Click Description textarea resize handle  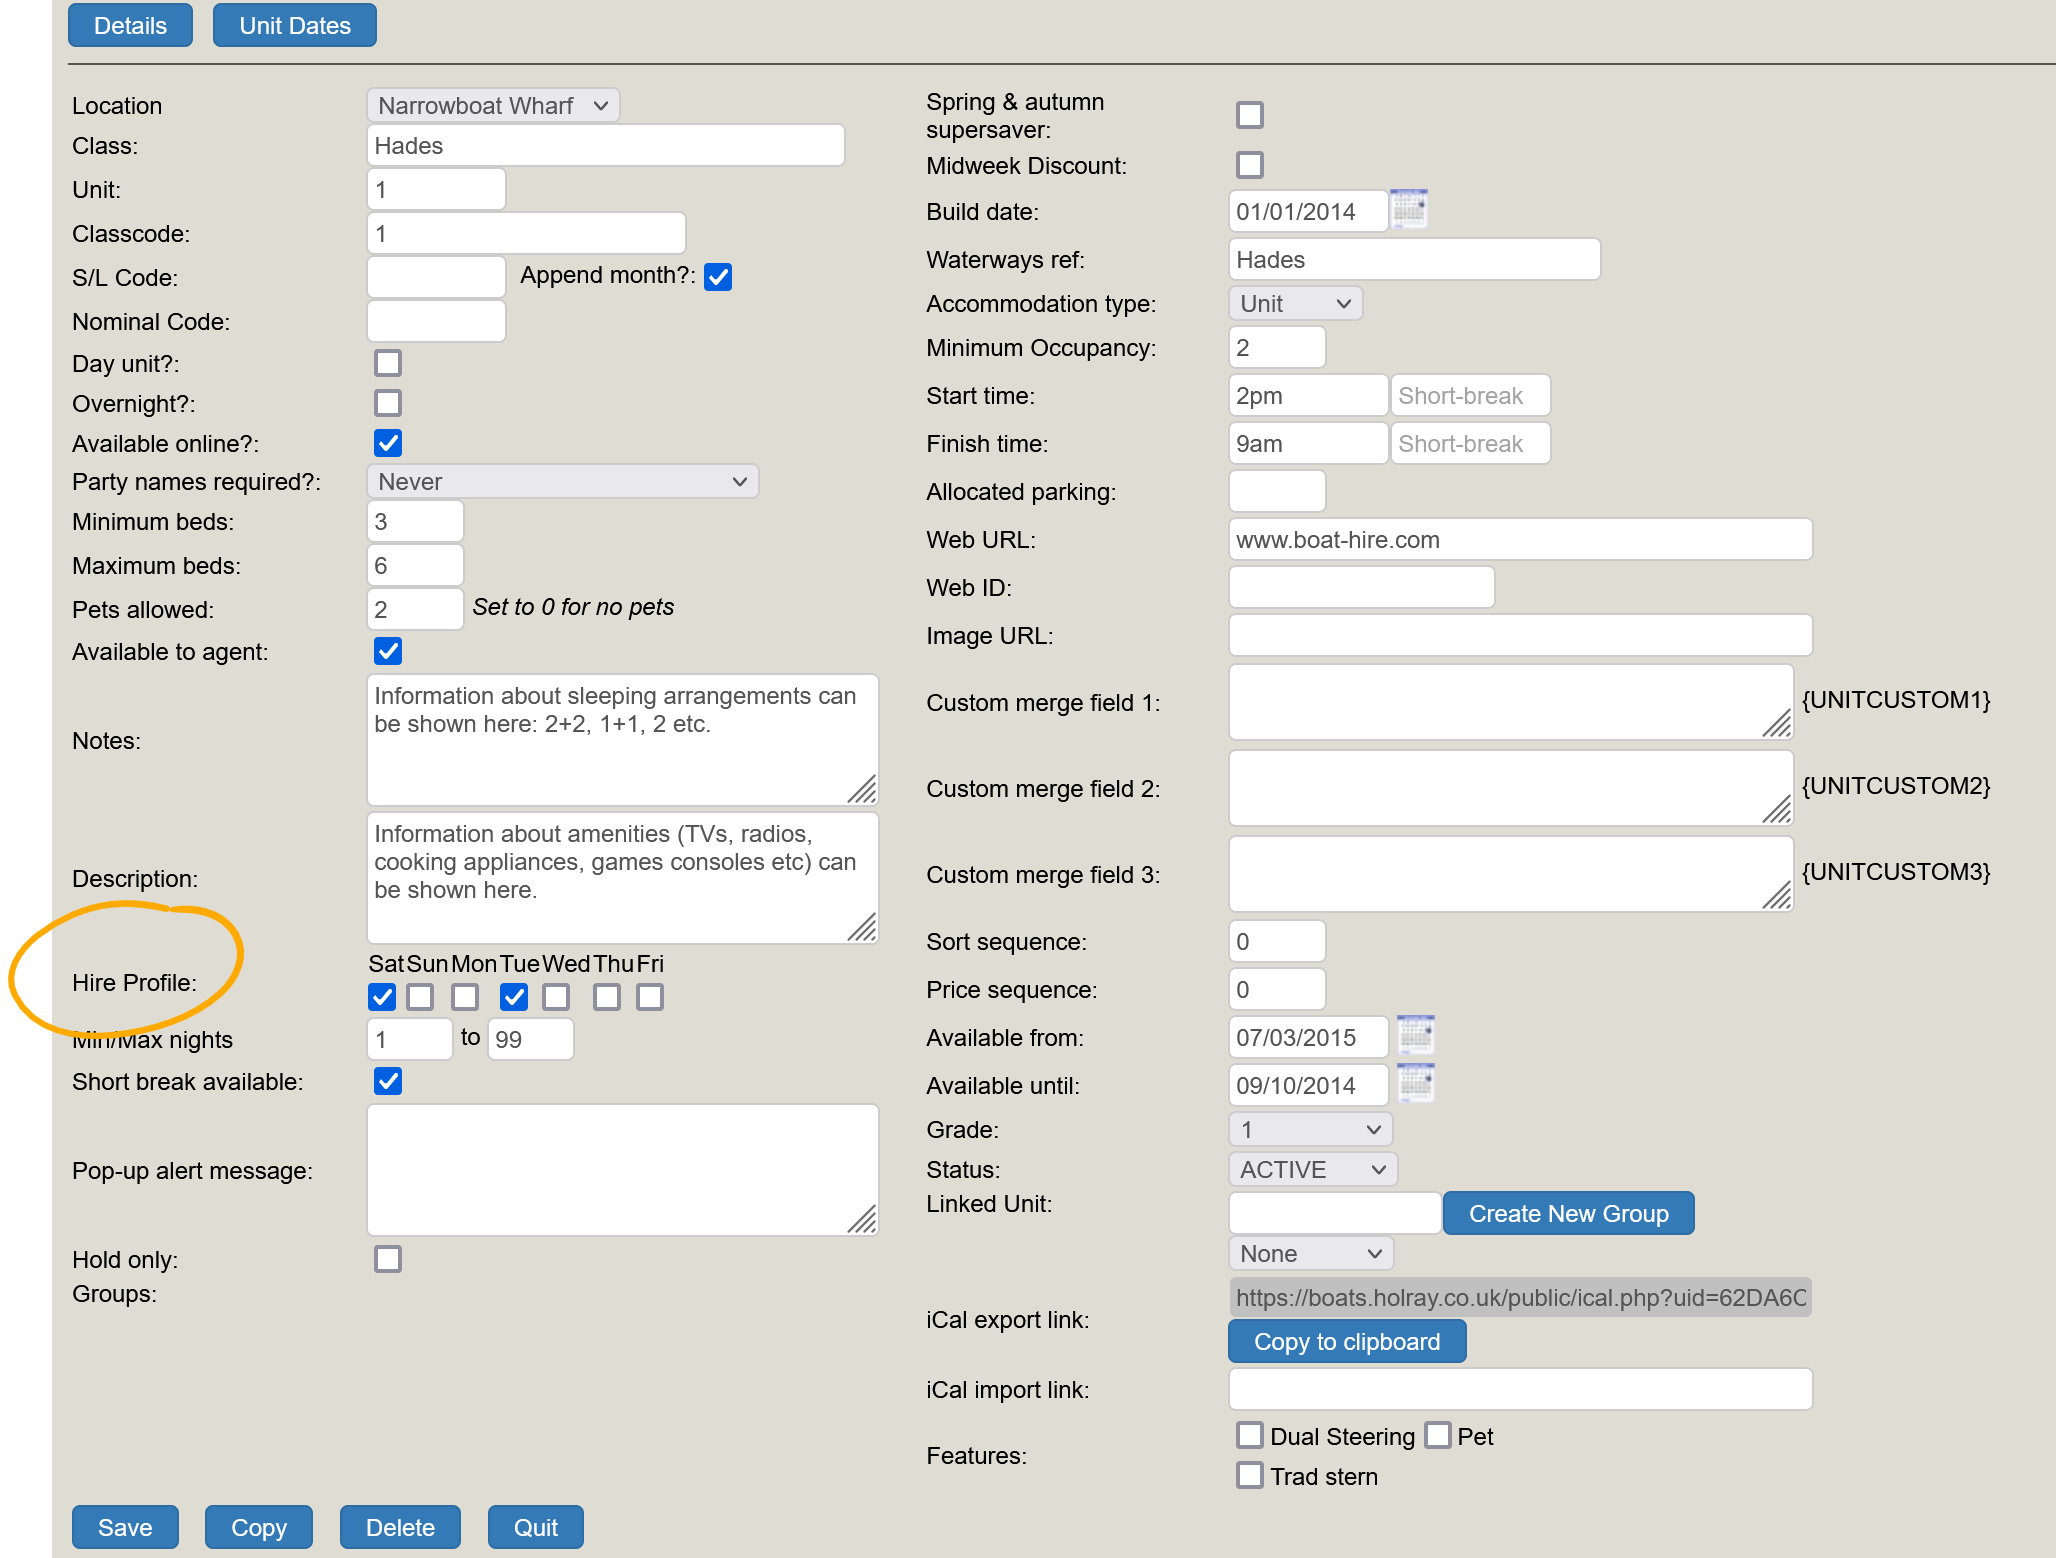point(862,928)
